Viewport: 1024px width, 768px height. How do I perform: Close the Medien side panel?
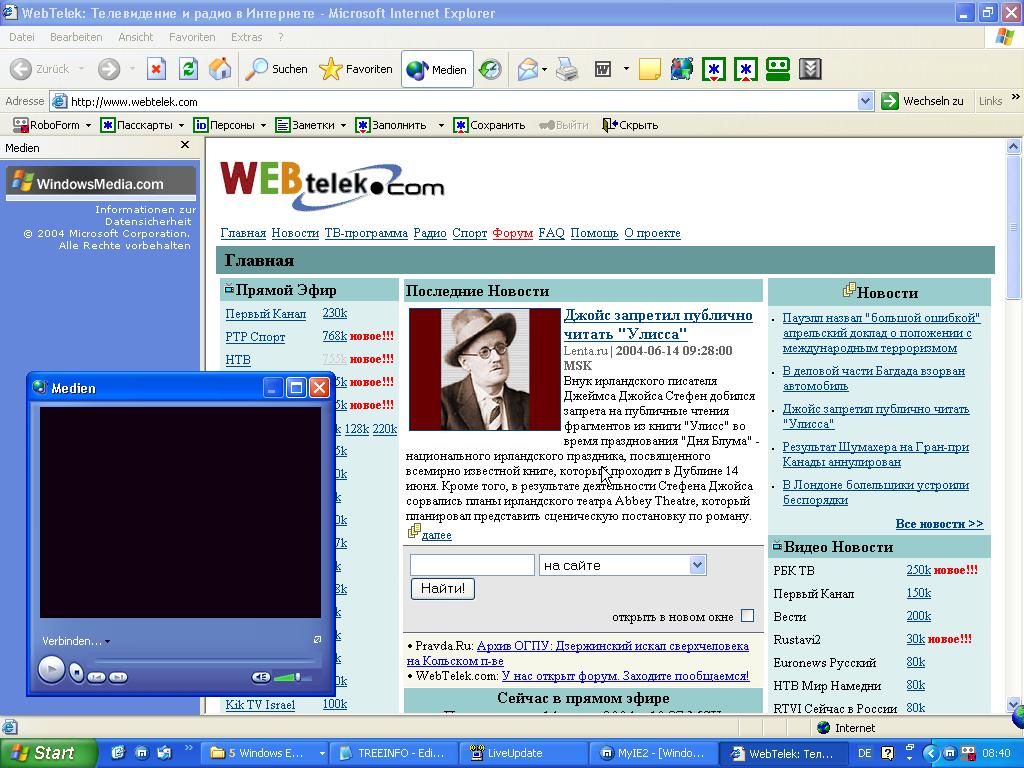pos(185,145)
